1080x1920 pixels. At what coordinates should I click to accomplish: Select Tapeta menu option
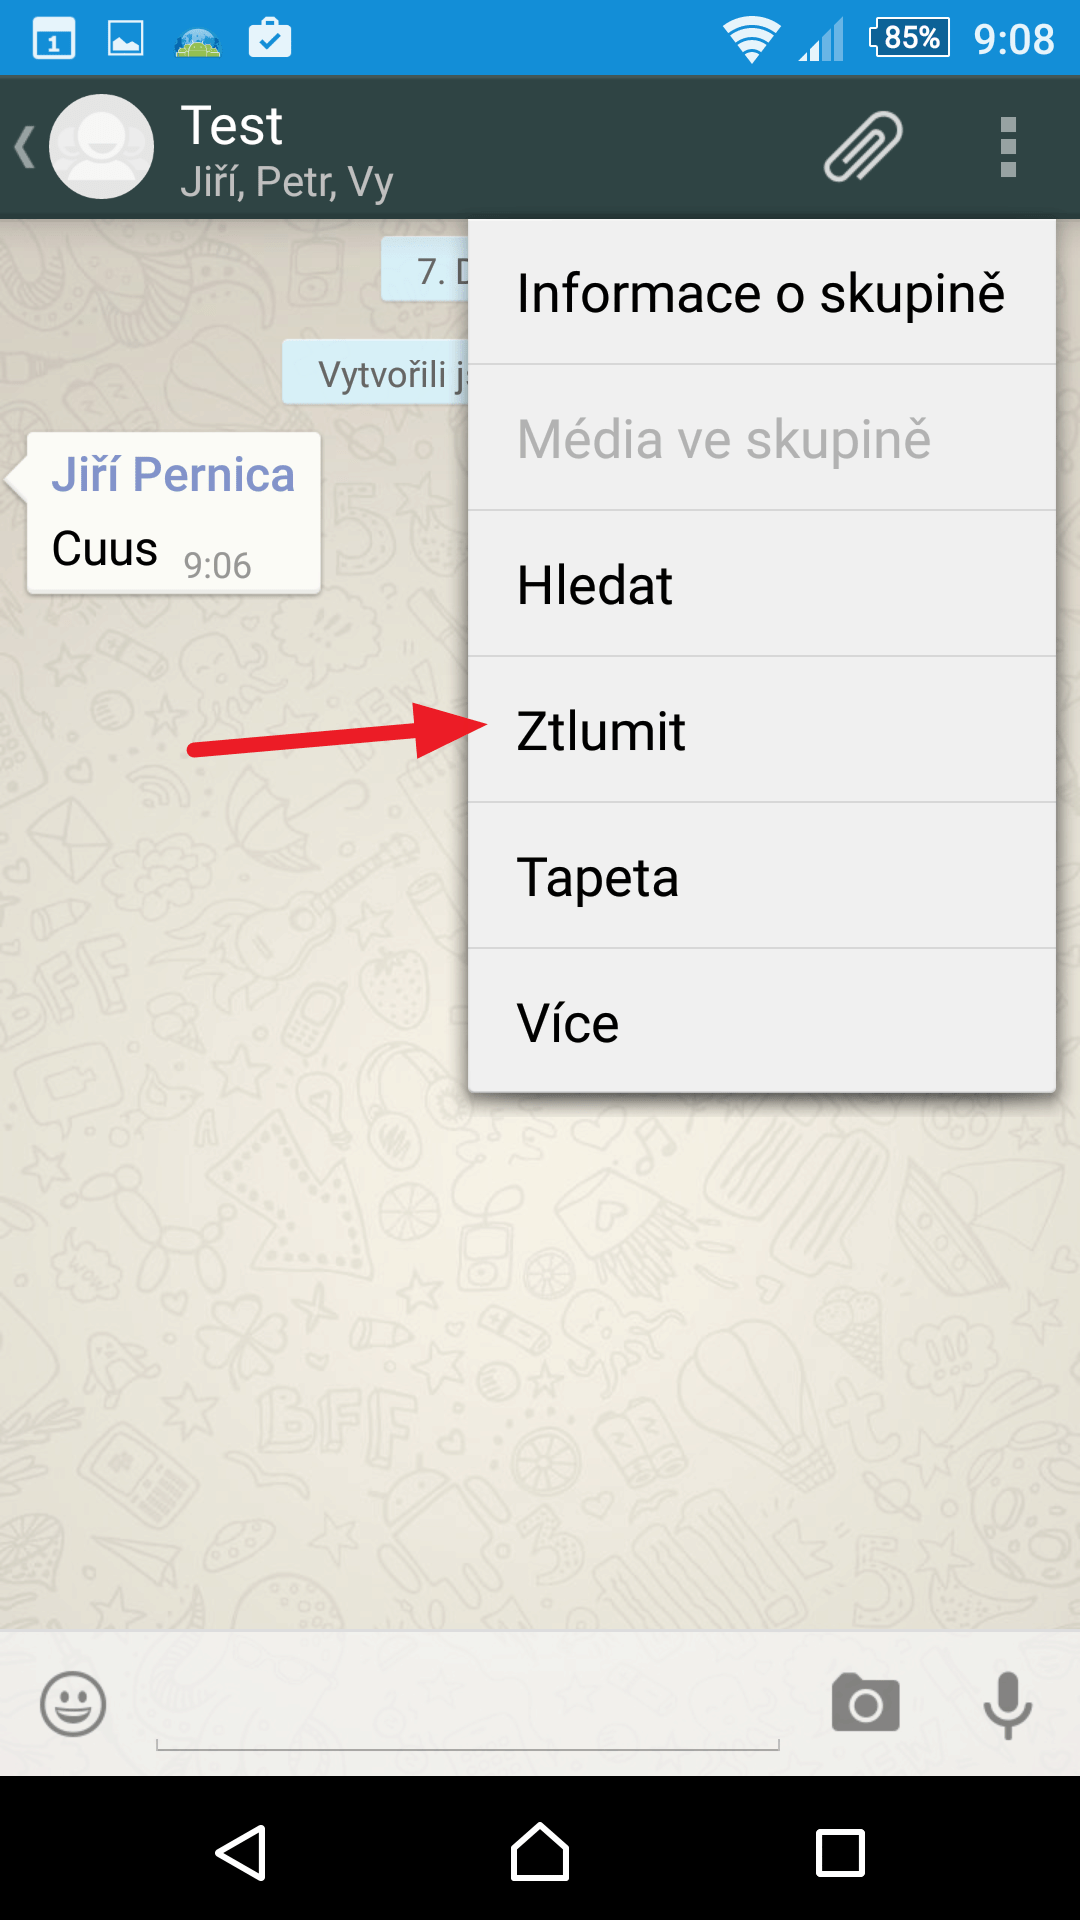tap(762, 876)
